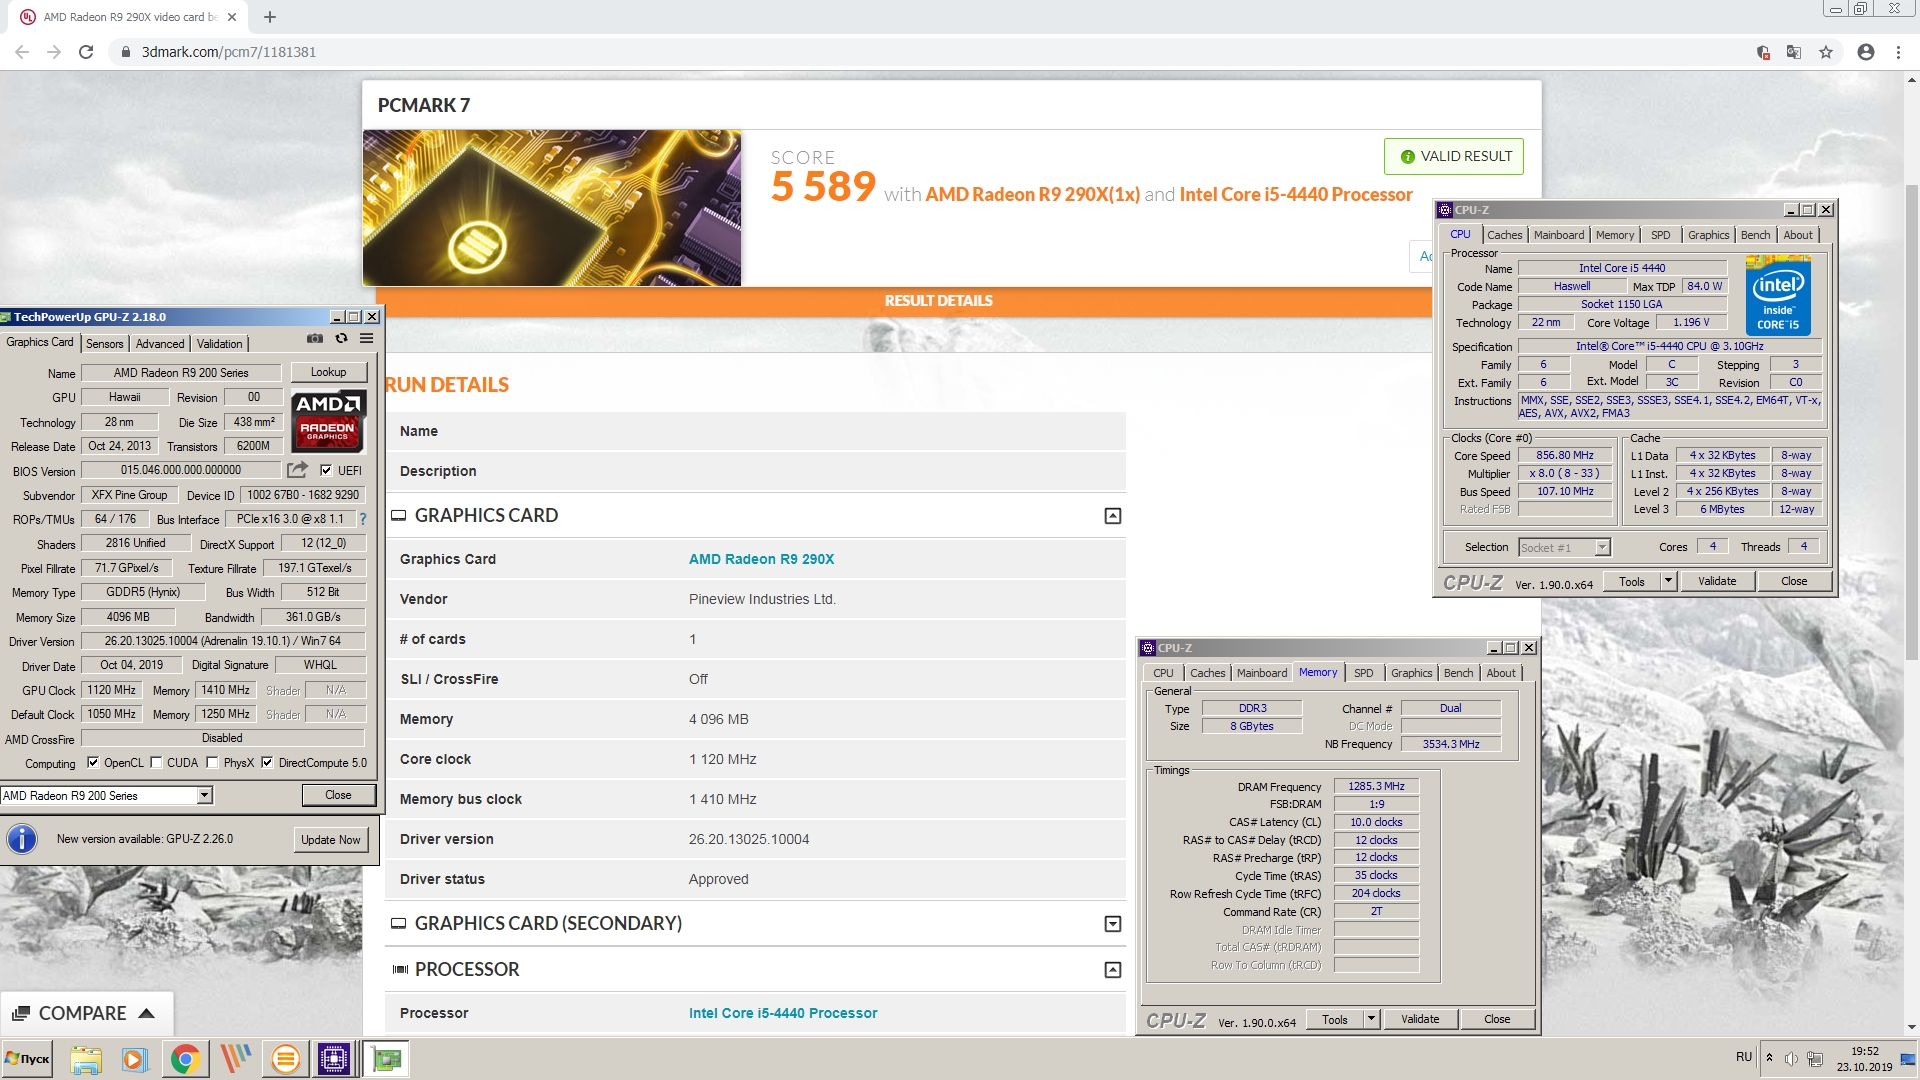Viewport: 1920px width, 1080px height.
Task: Open the GPU-Z hamburger menu
Action: pos(367,339)
